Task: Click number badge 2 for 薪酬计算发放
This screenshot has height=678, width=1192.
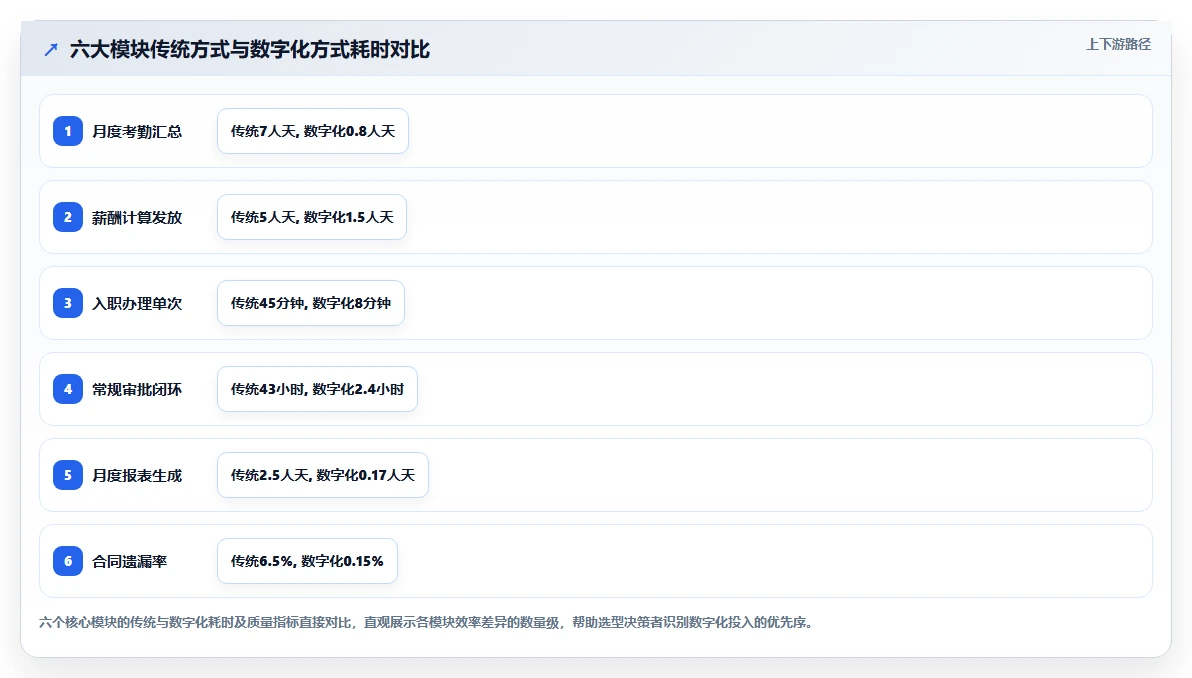Action: (68, 217)
